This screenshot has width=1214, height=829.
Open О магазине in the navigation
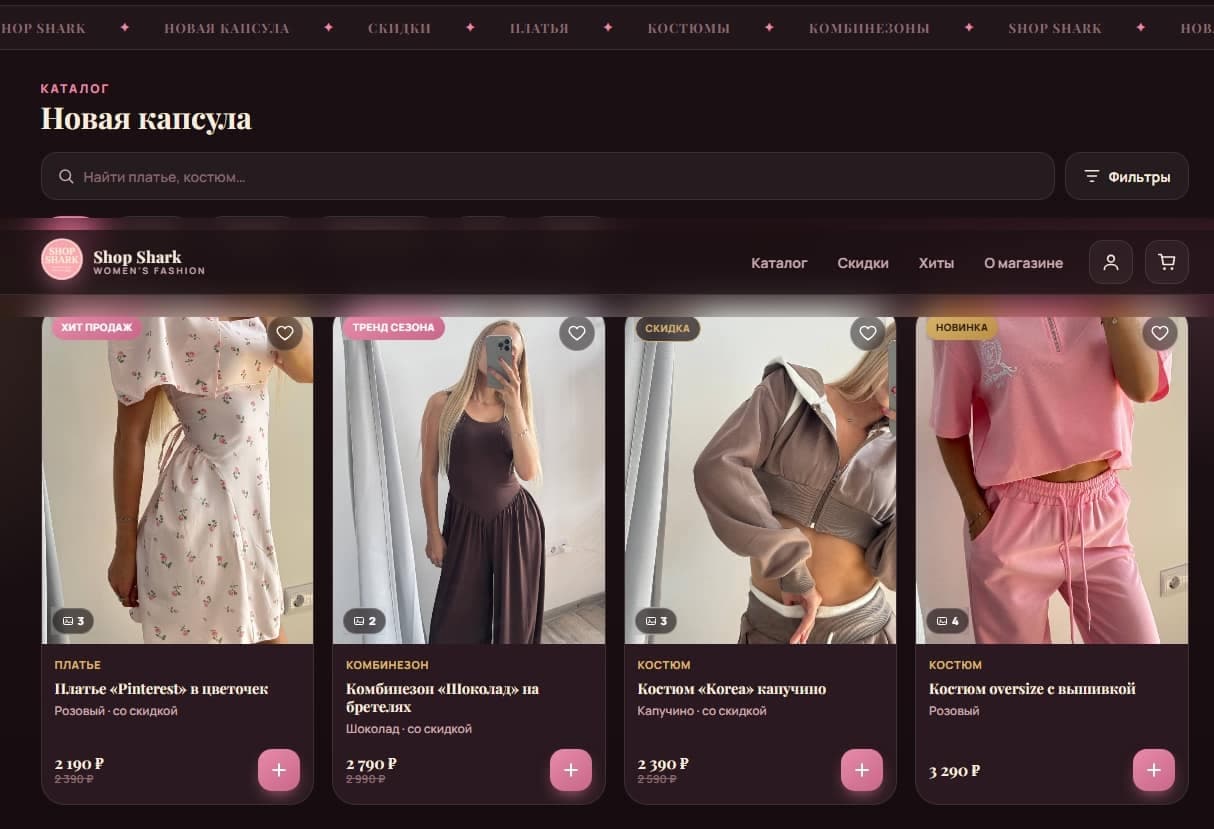[1023, 263]
